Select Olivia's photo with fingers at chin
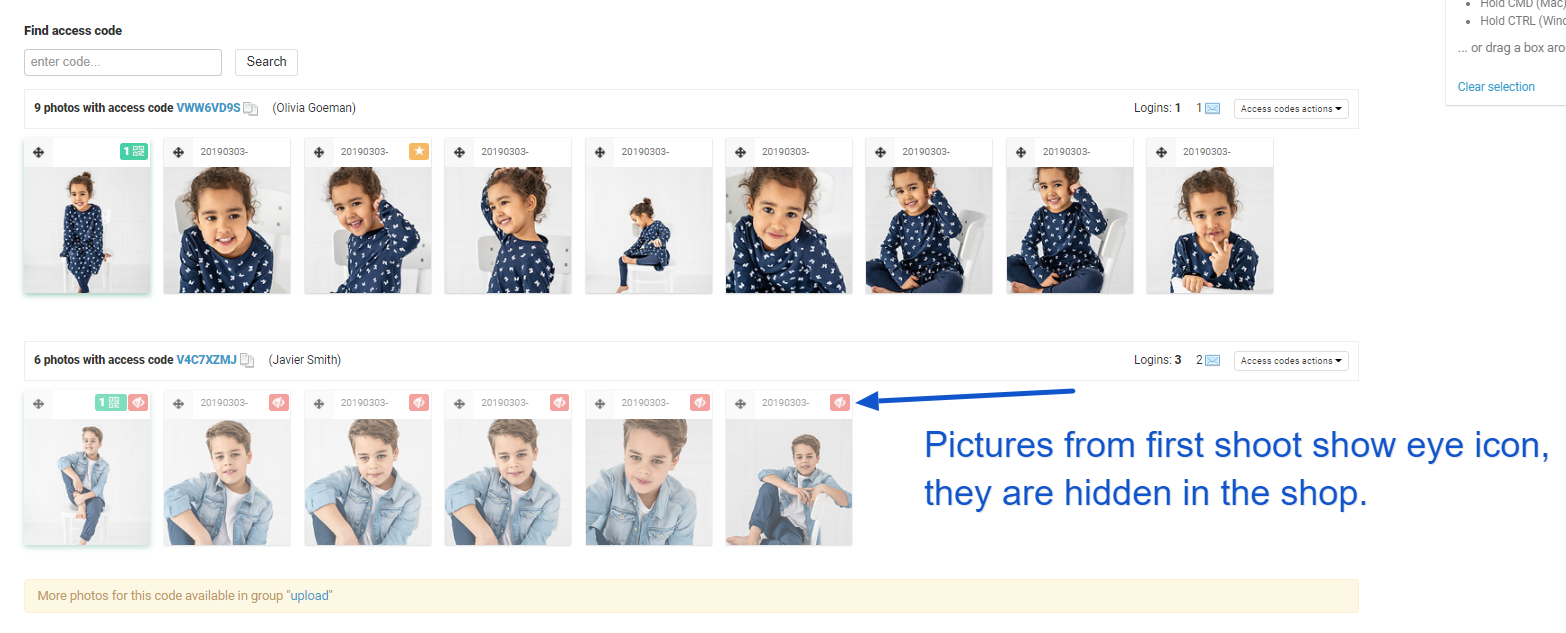Viewport: 1566px width, 633px height. click(x=1210, y=230)
